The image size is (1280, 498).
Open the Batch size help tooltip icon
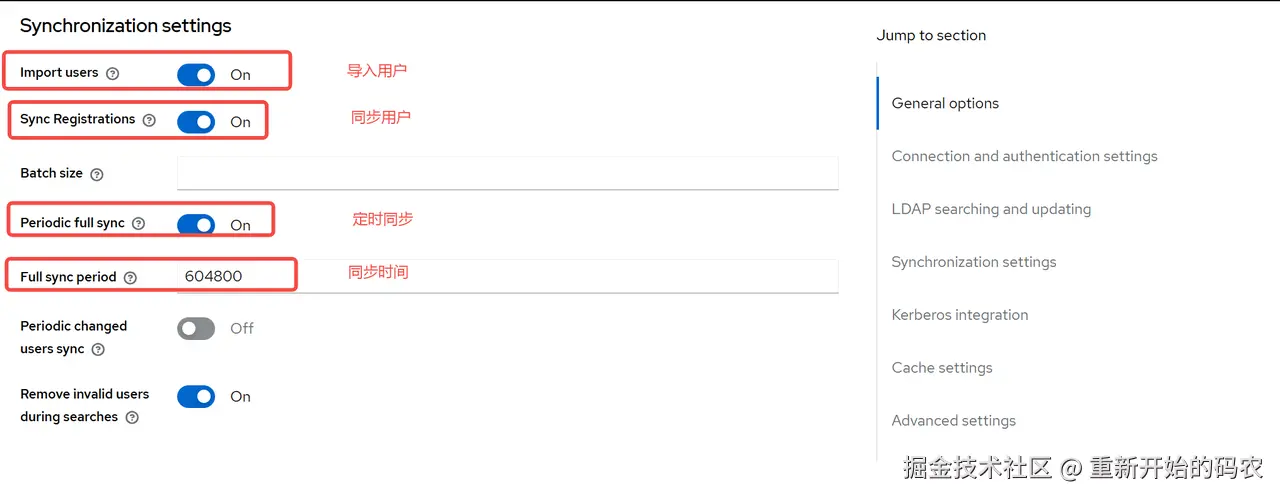(97, 174)
